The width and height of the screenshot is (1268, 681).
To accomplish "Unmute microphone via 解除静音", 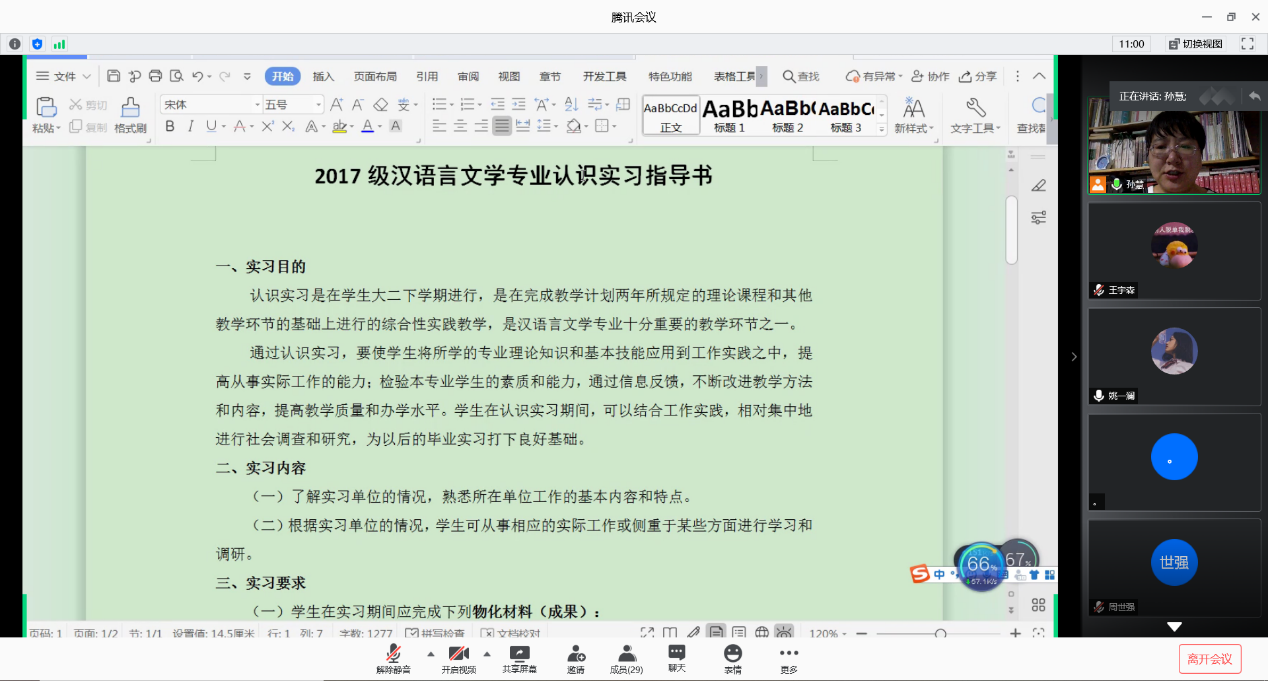I will click(x=393, y=654).
